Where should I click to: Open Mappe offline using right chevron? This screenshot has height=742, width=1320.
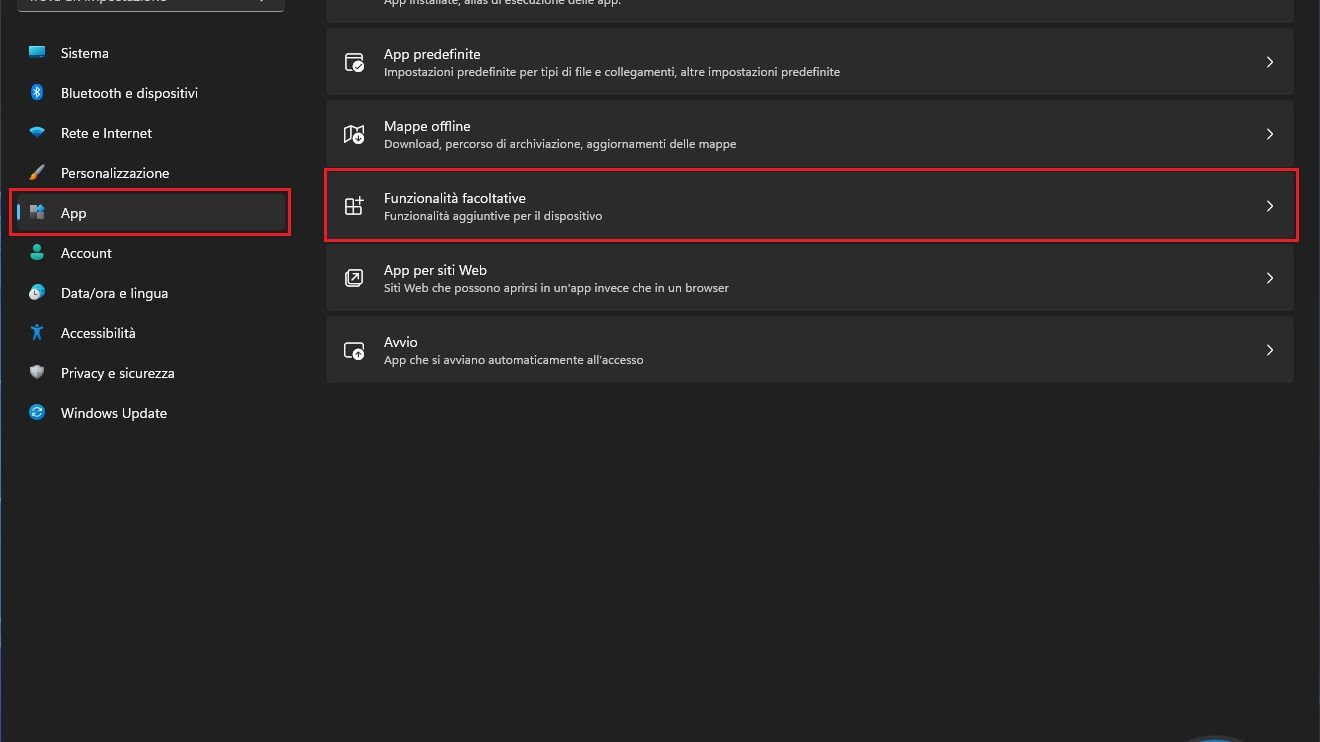pos(1270,134)
